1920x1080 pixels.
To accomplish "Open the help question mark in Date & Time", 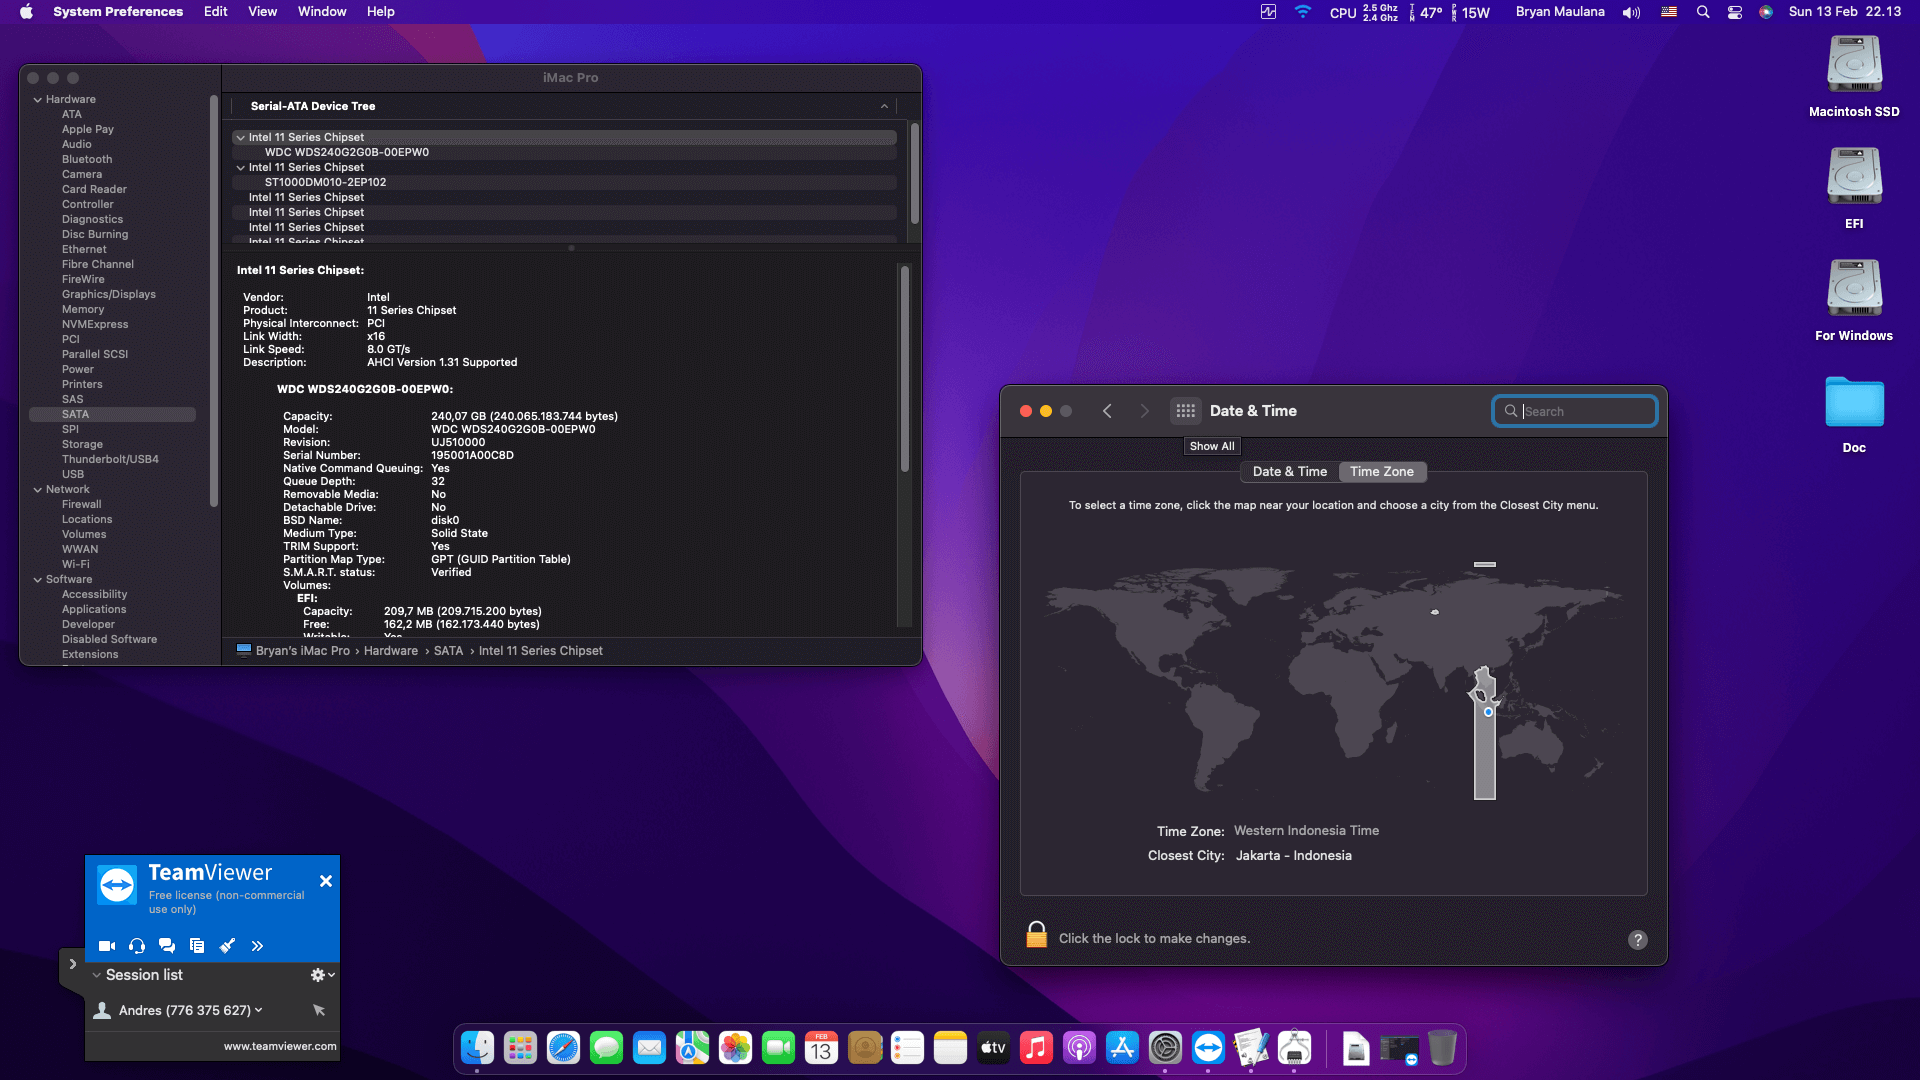I will tap(1637, 940).
